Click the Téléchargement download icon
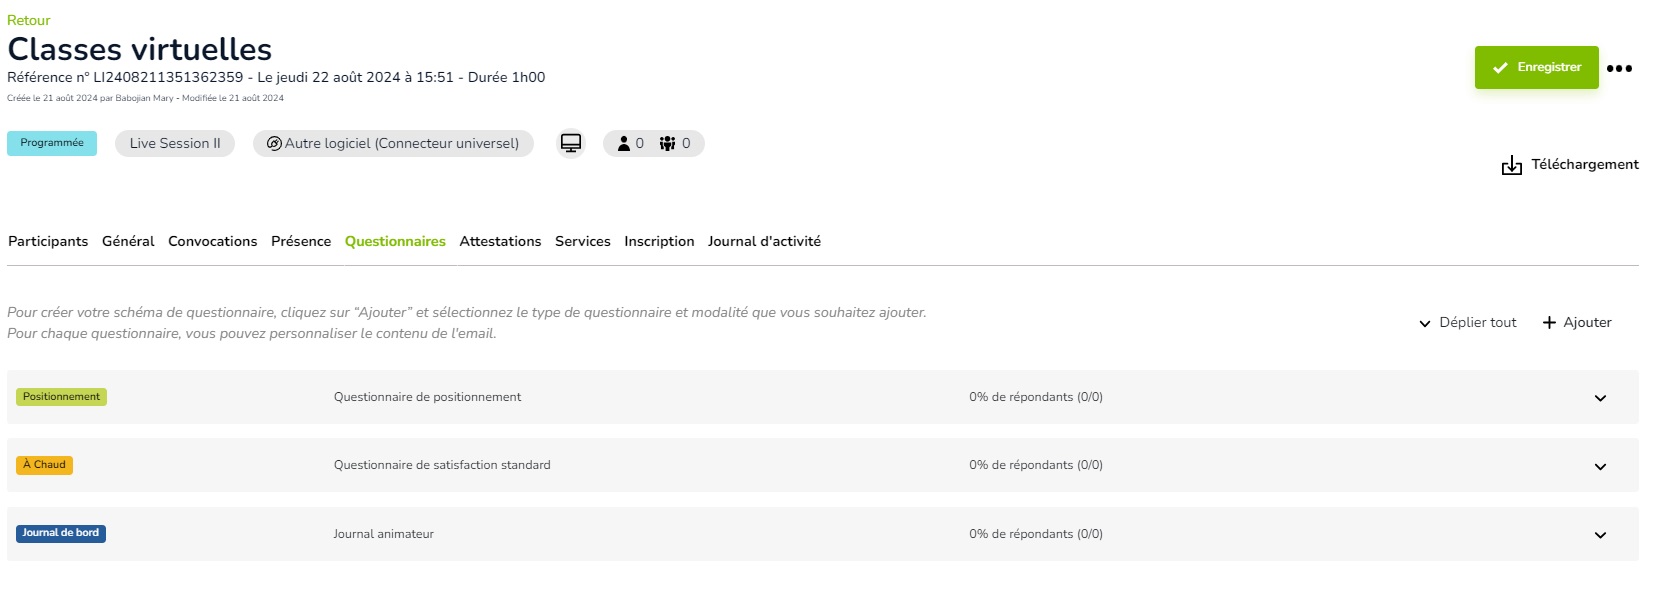Viewport: 1665px width, 591px height. (1511, 165)
